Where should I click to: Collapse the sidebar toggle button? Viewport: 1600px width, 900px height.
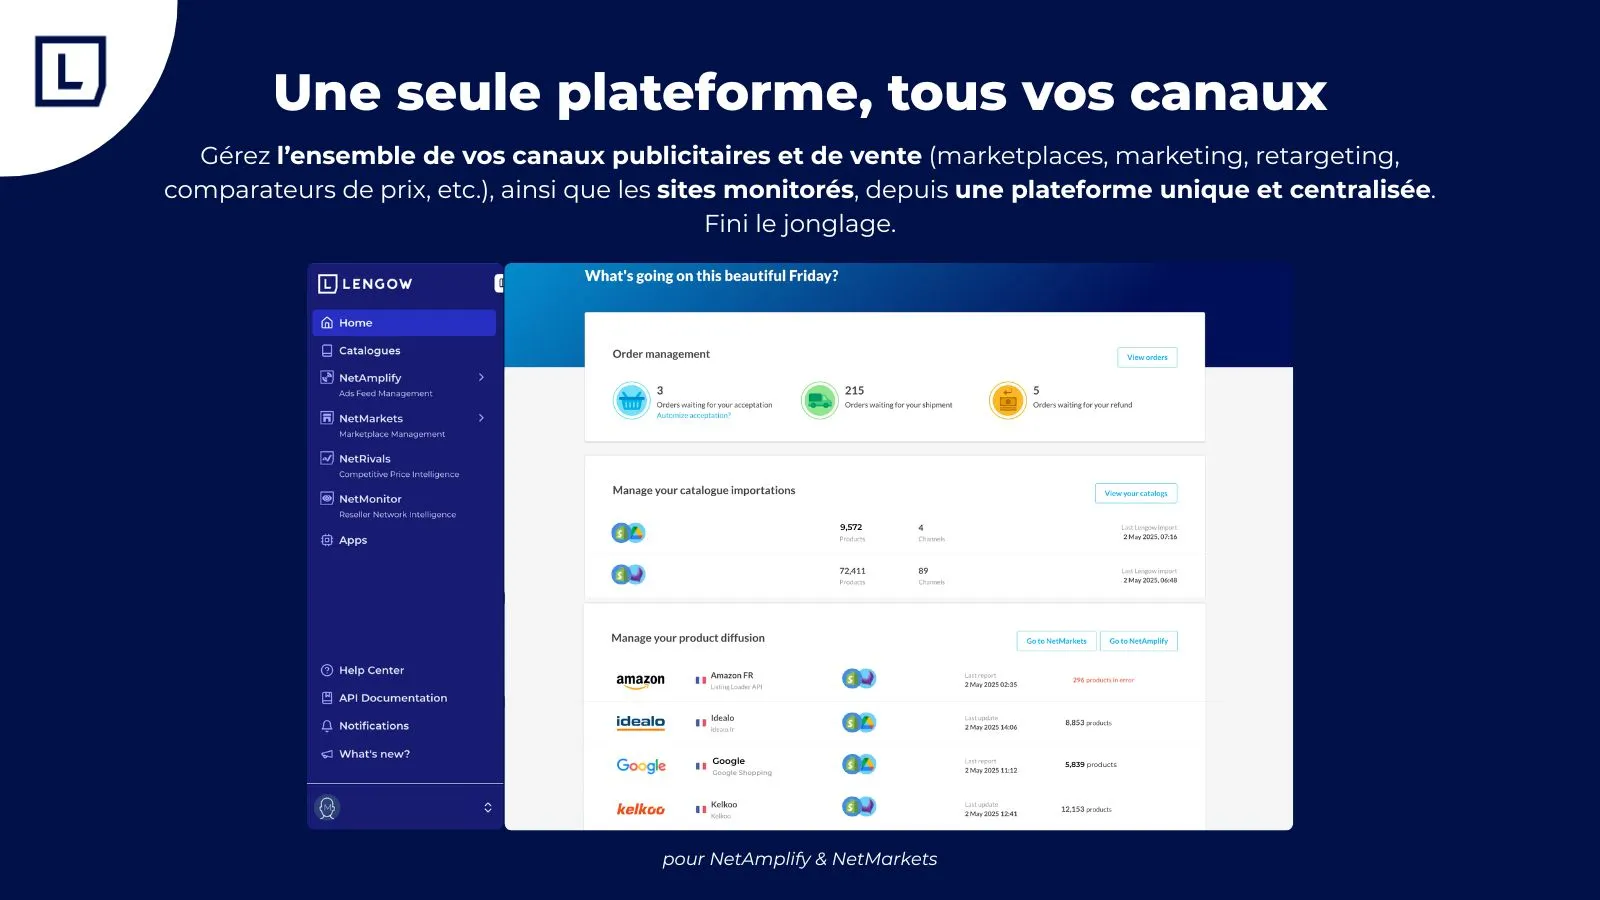point(499,284)
